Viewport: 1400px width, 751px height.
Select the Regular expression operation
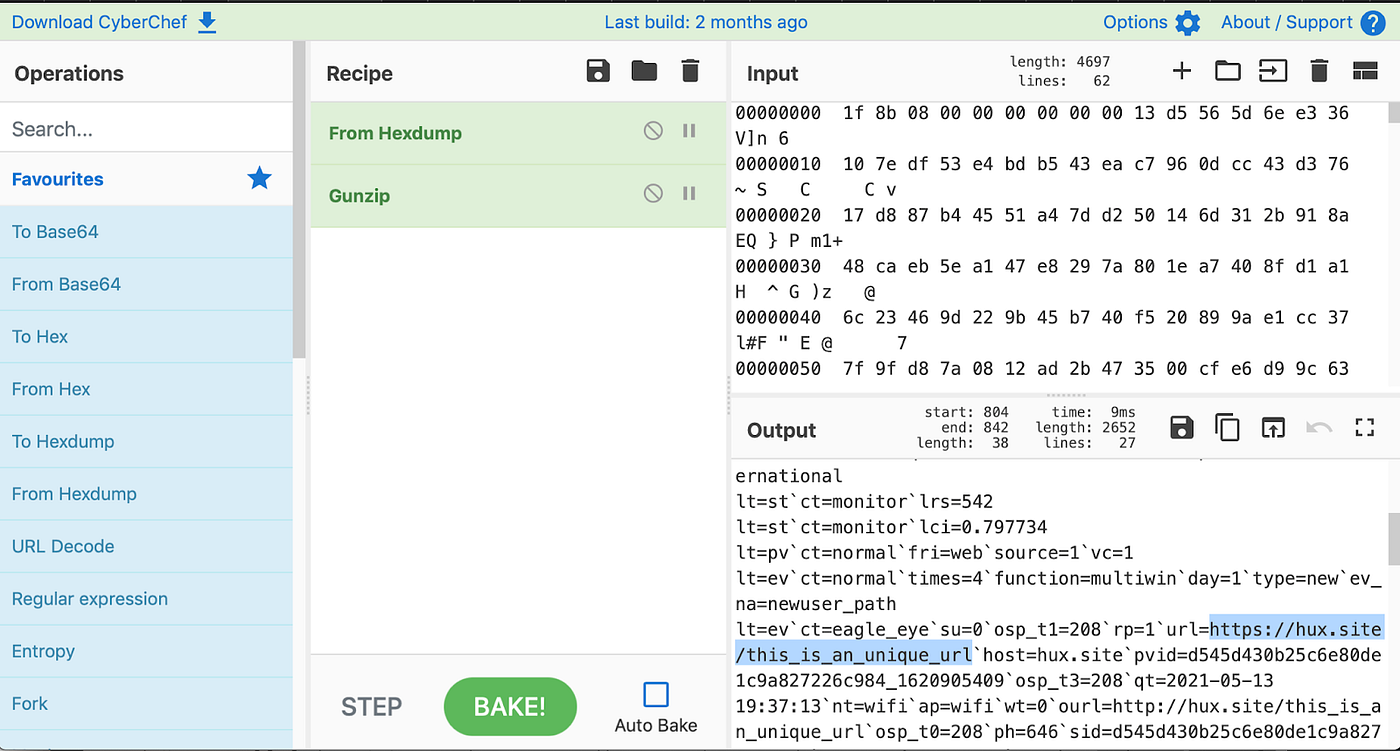tap(146, 599)
